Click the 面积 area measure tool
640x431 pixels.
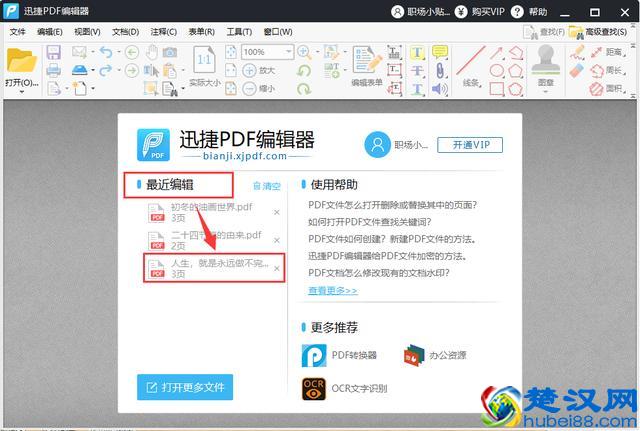click(608, 88)
